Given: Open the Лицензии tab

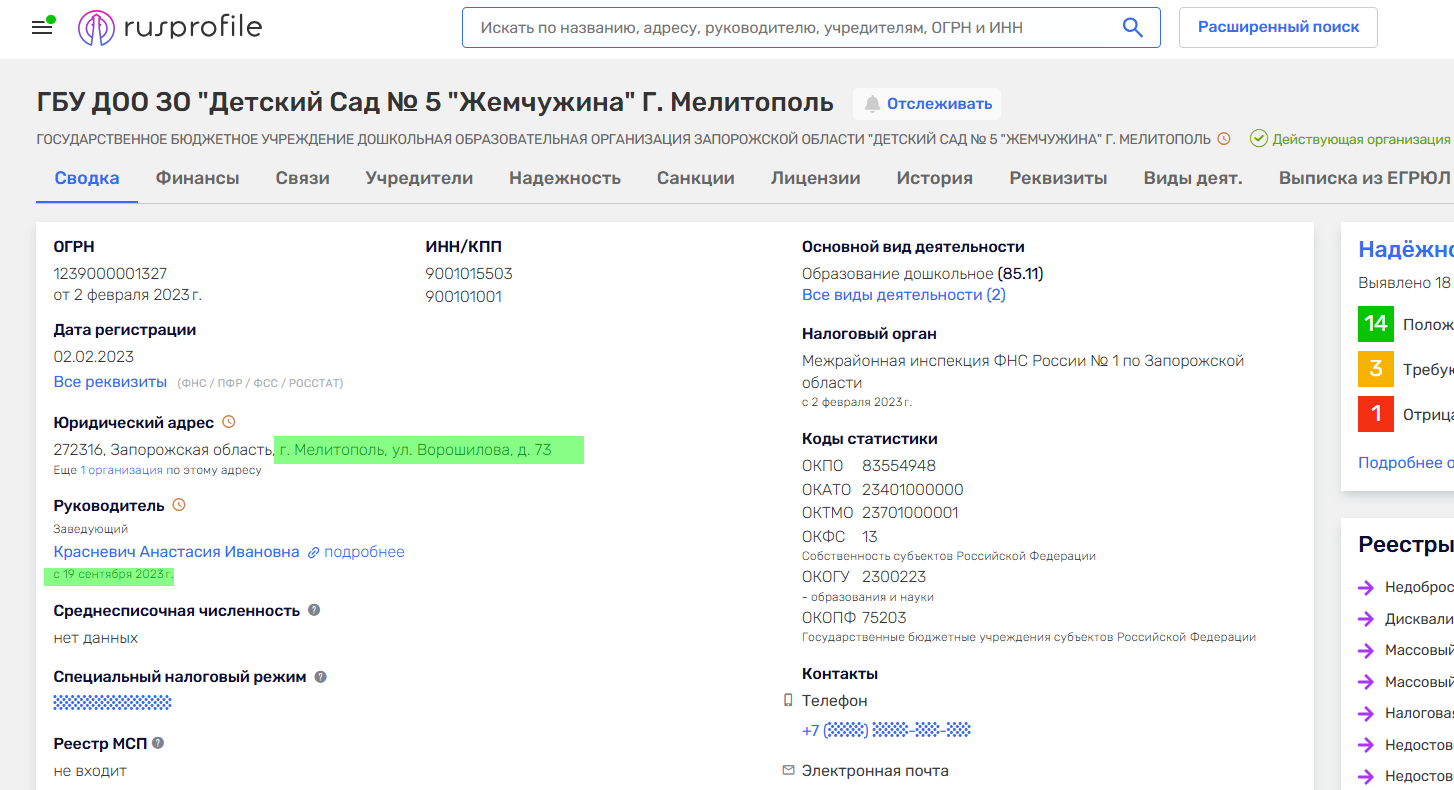Looking at the screenshot, I should click(x=815, y=178).
